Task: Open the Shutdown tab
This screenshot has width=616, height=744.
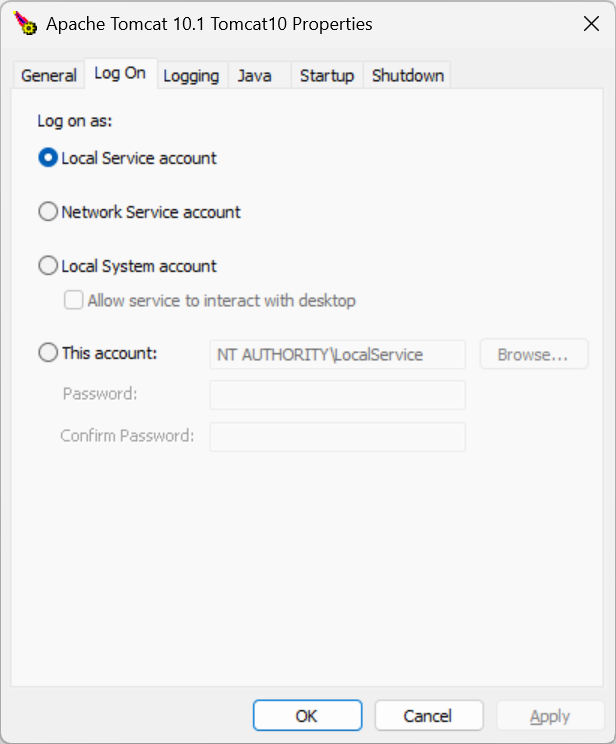Action: (407, 76)
